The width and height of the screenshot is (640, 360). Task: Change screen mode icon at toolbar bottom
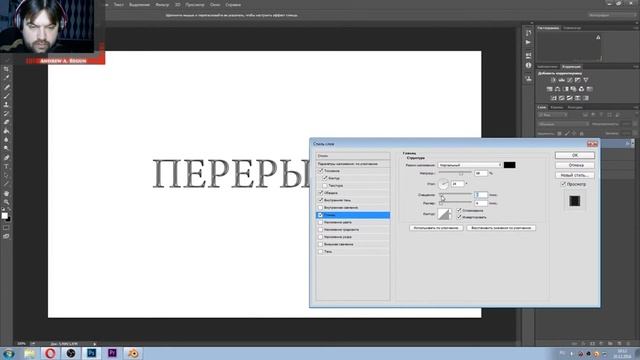[x=6, y=236]
